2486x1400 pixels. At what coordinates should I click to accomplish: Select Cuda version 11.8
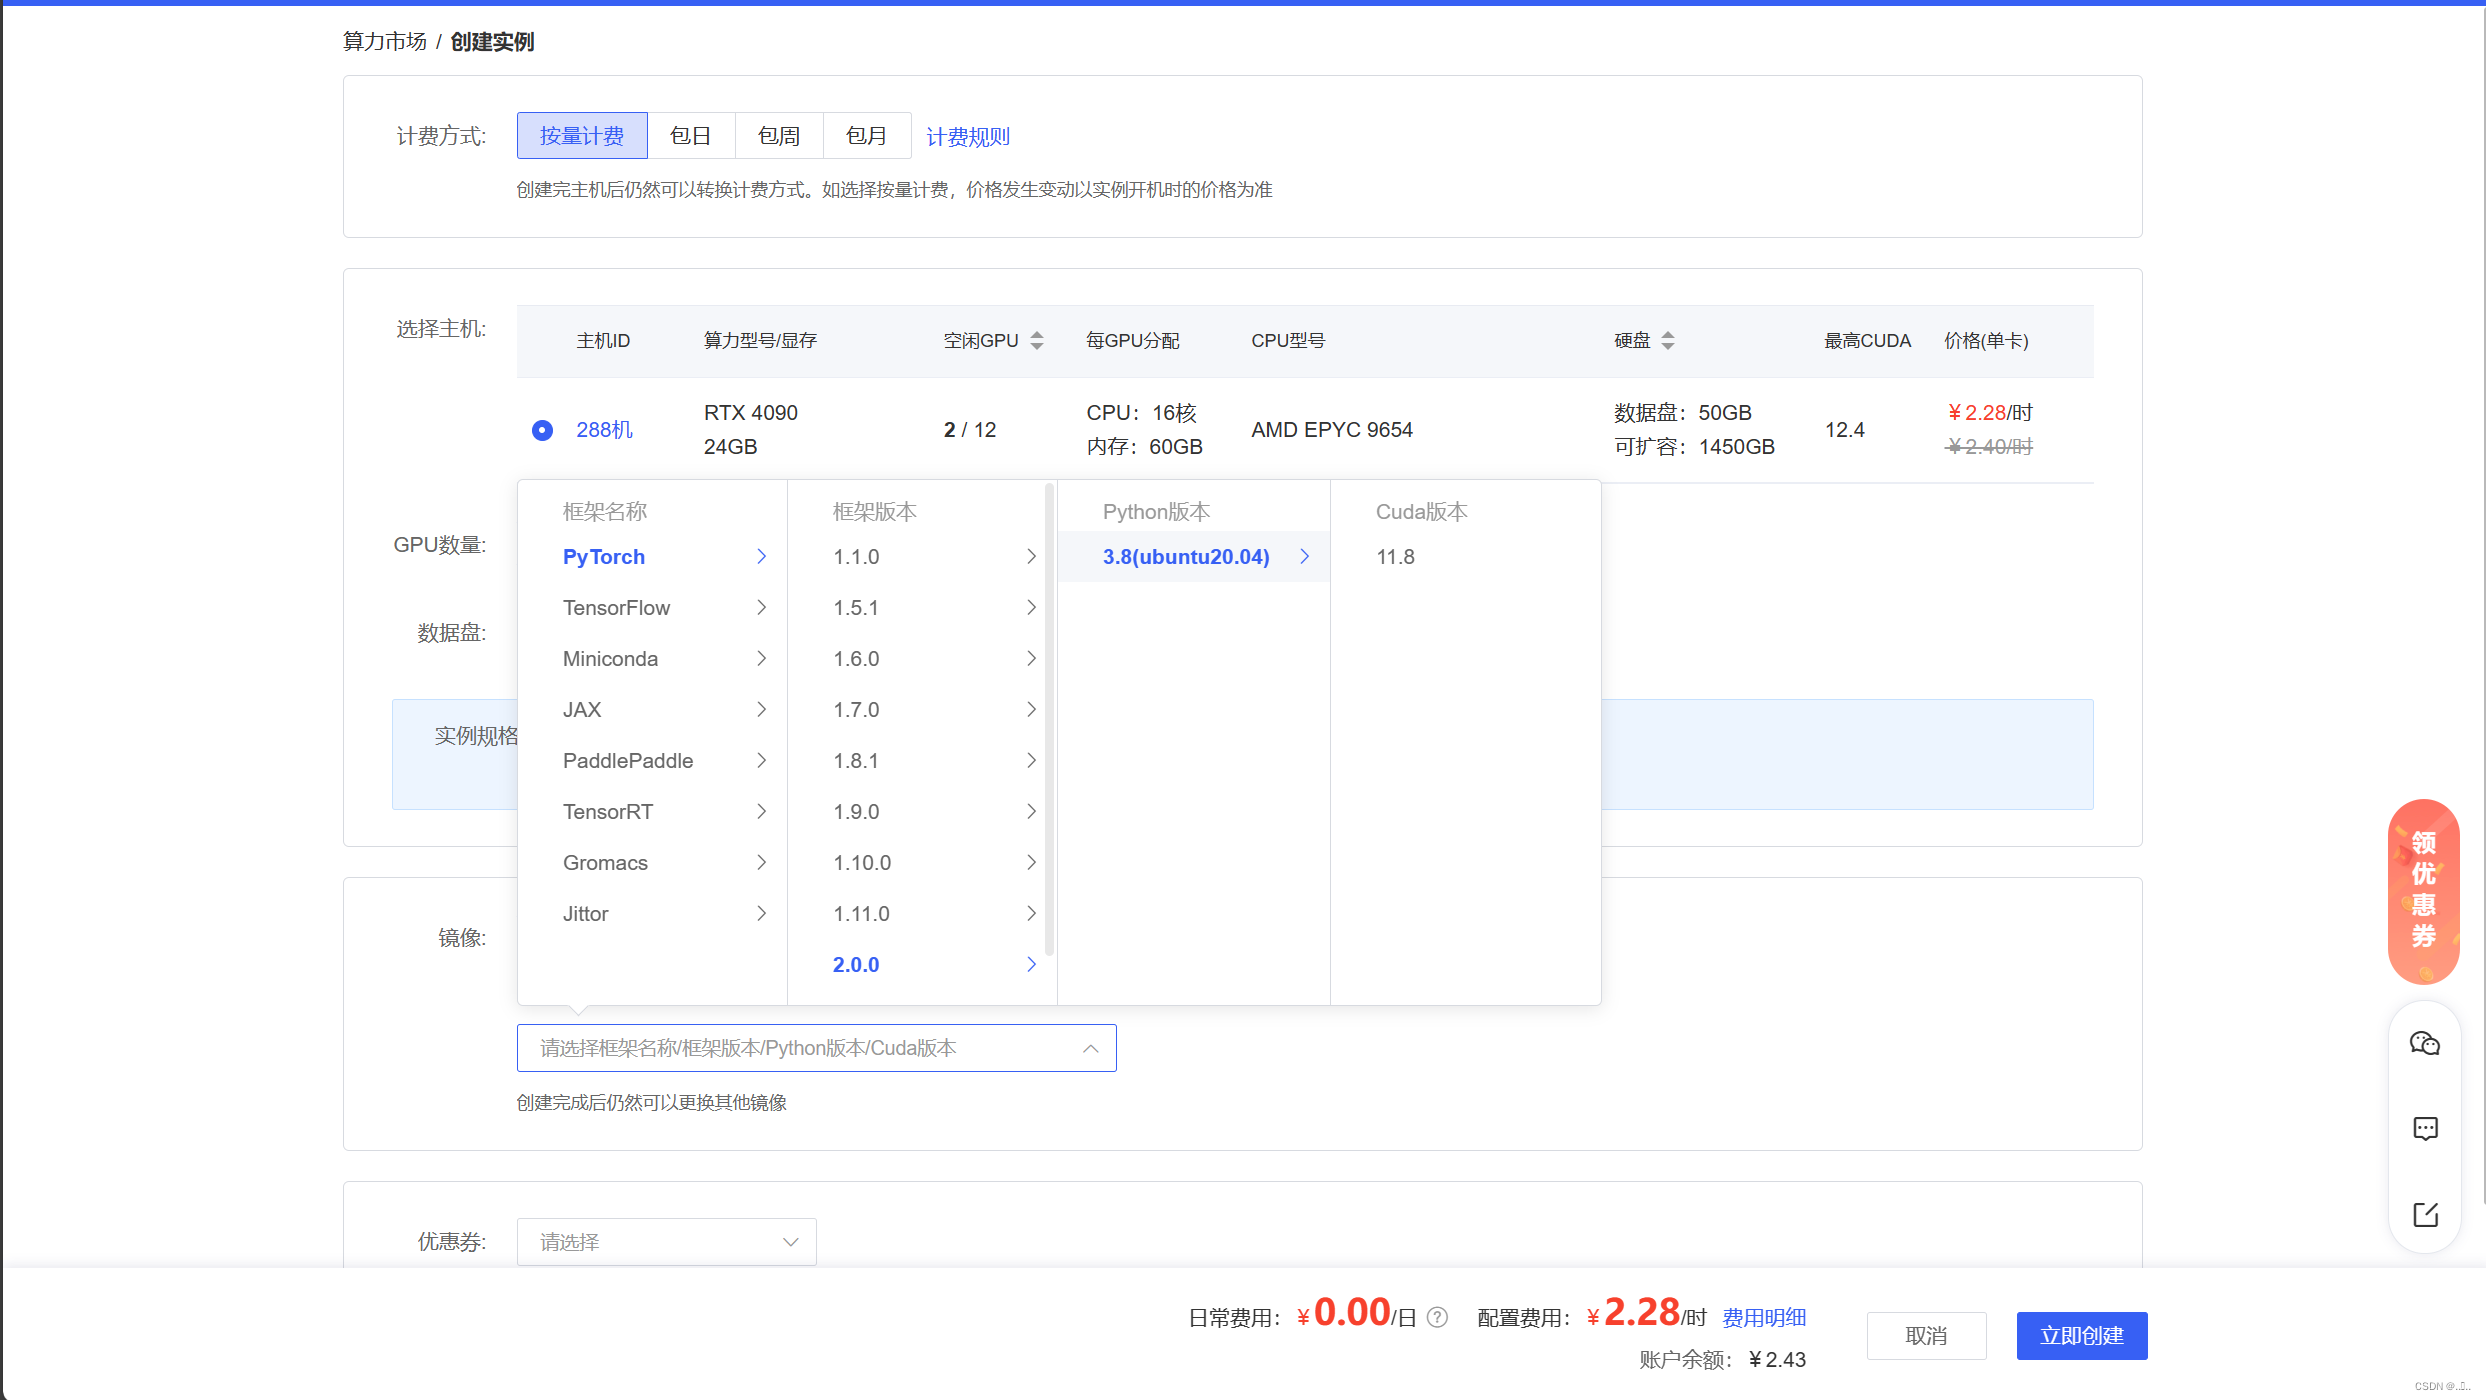(1395, 557)
